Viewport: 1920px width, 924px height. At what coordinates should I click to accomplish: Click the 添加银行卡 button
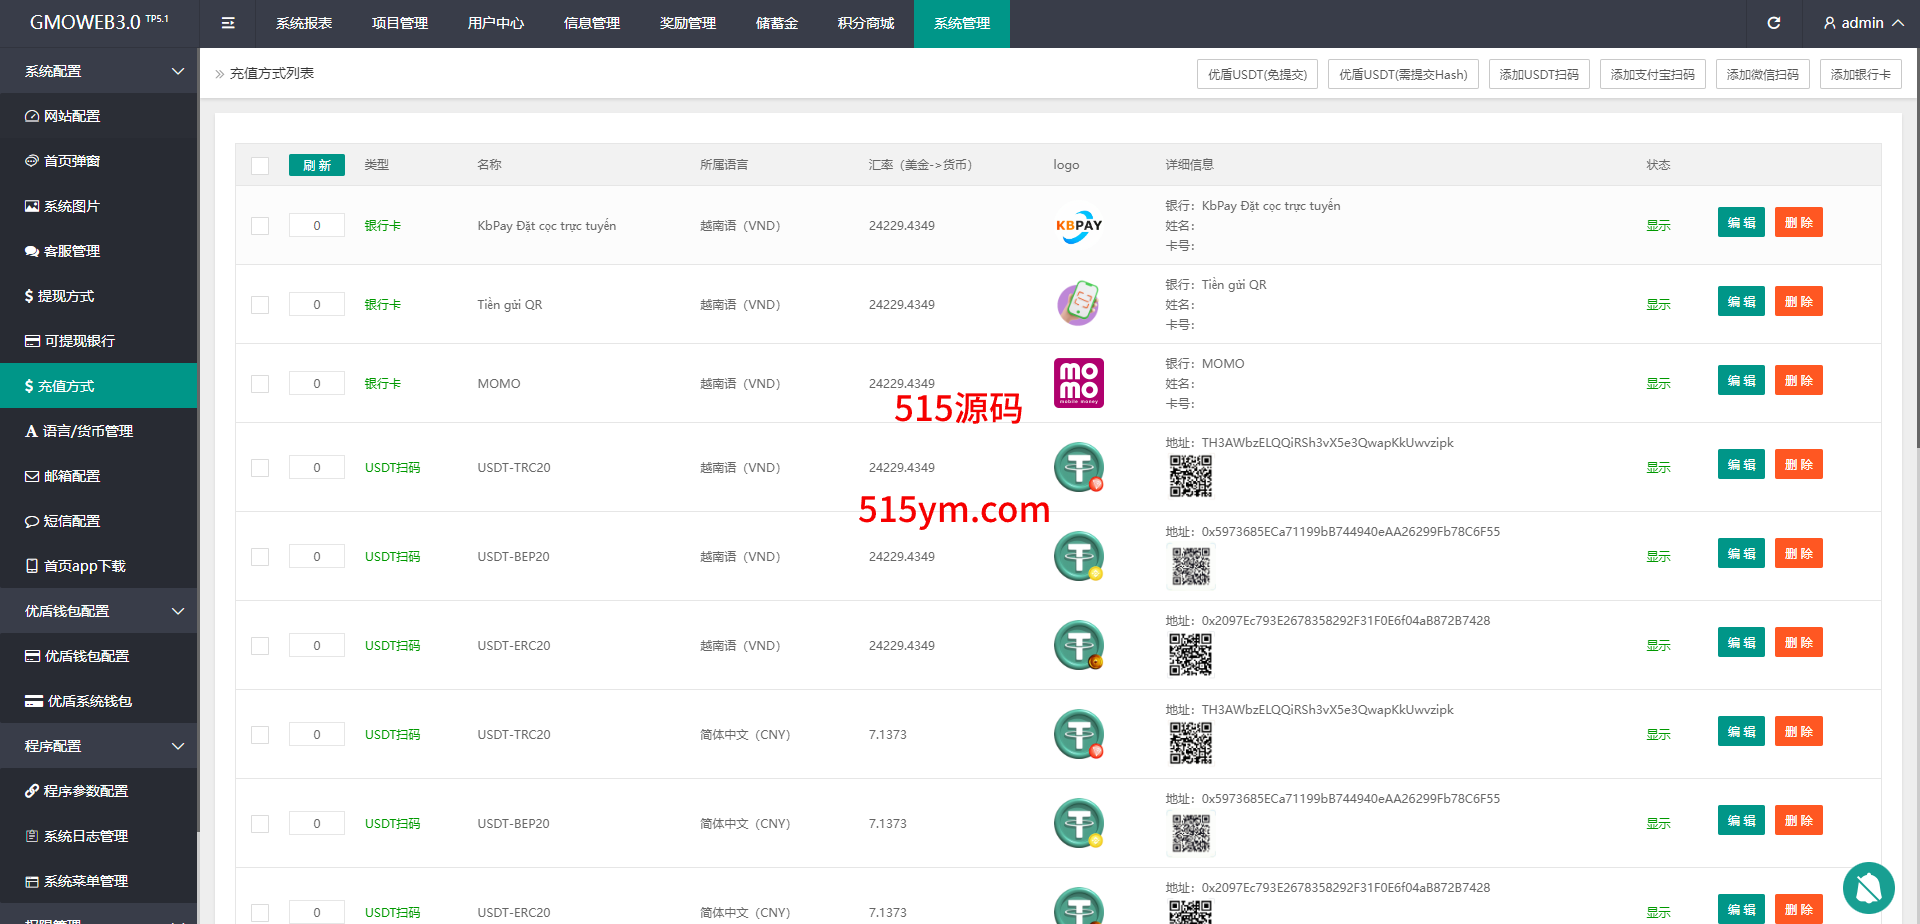pyautogui.click(x=1860, y=74)
